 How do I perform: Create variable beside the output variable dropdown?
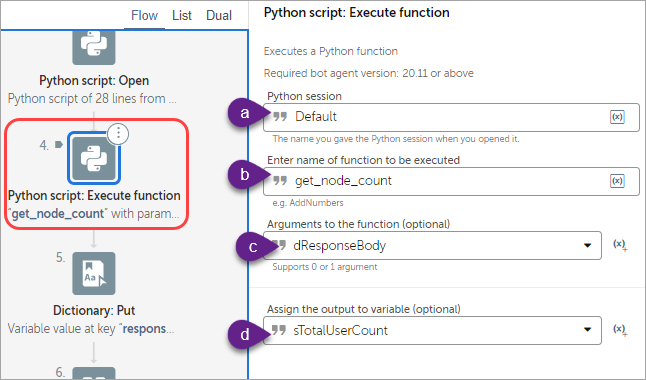(620, 330)
